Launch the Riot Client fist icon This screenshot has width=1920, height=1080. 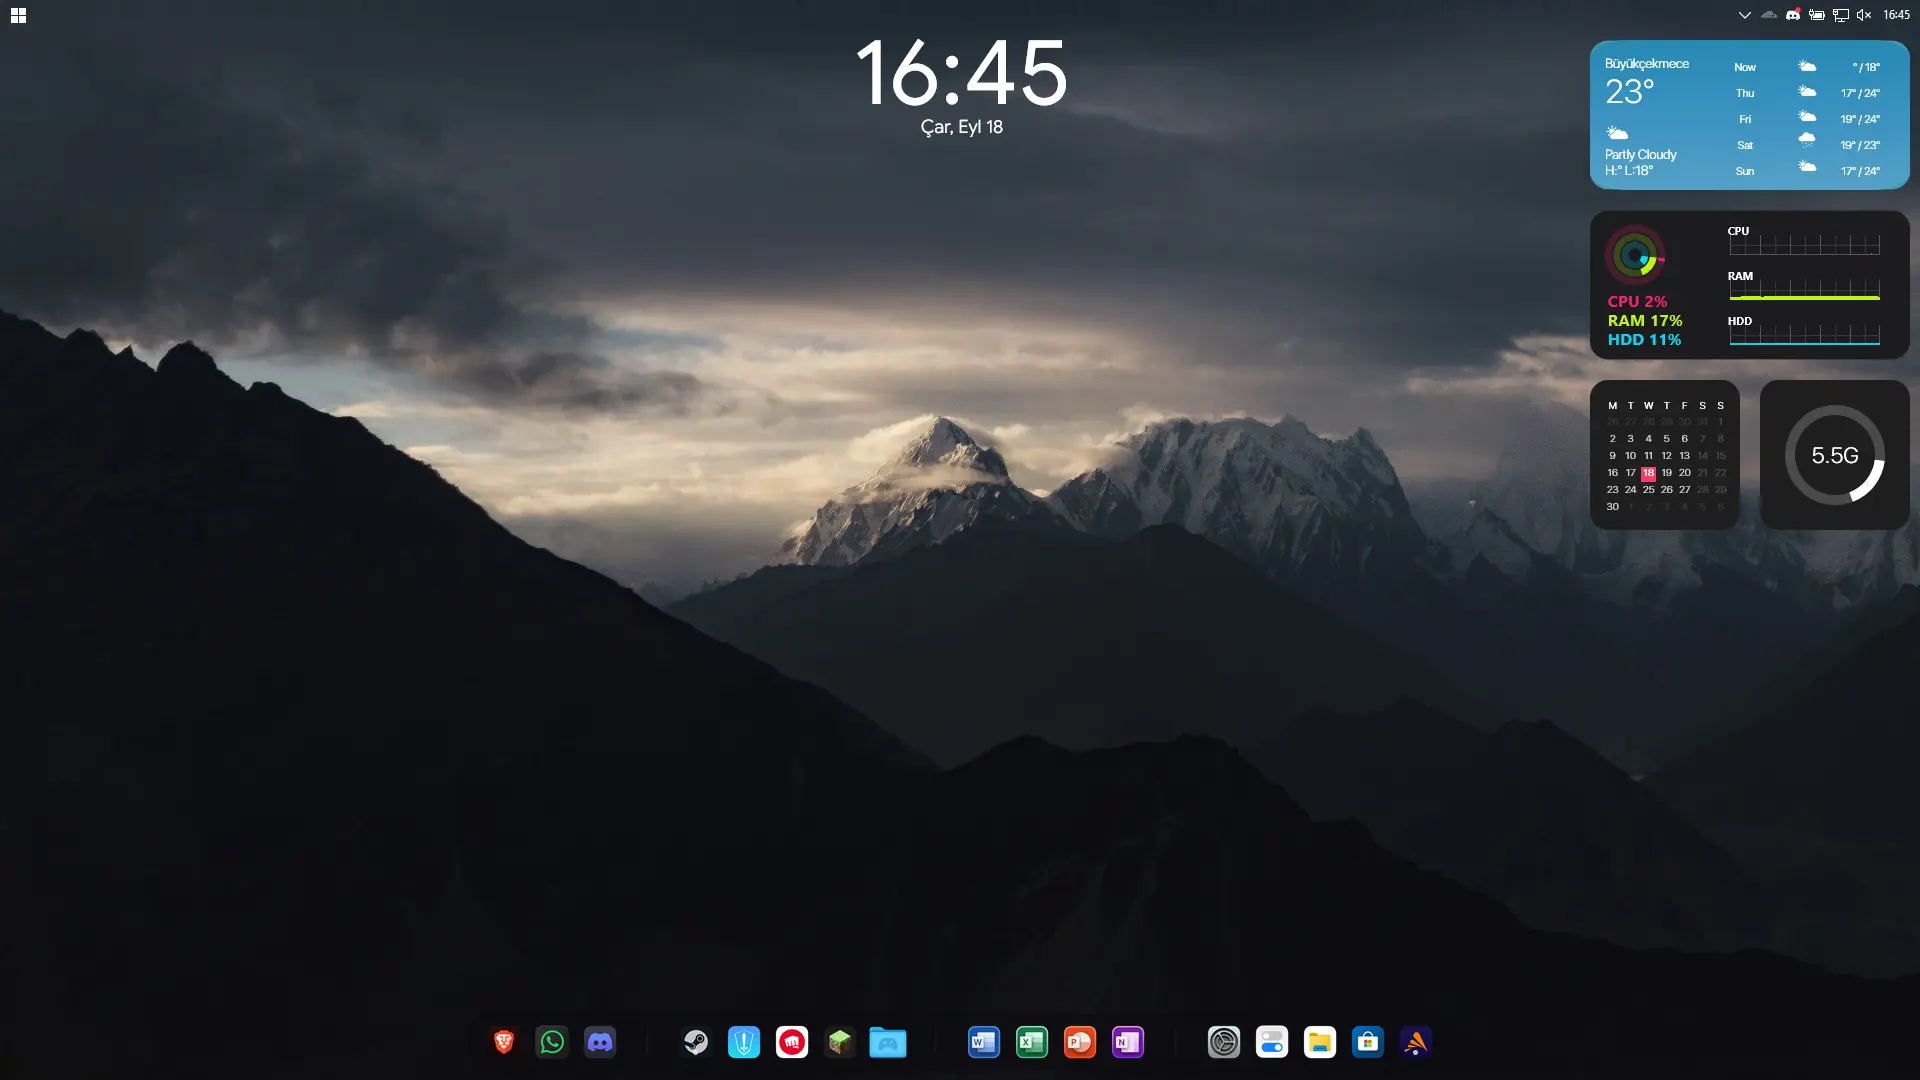click(792, 1042)
